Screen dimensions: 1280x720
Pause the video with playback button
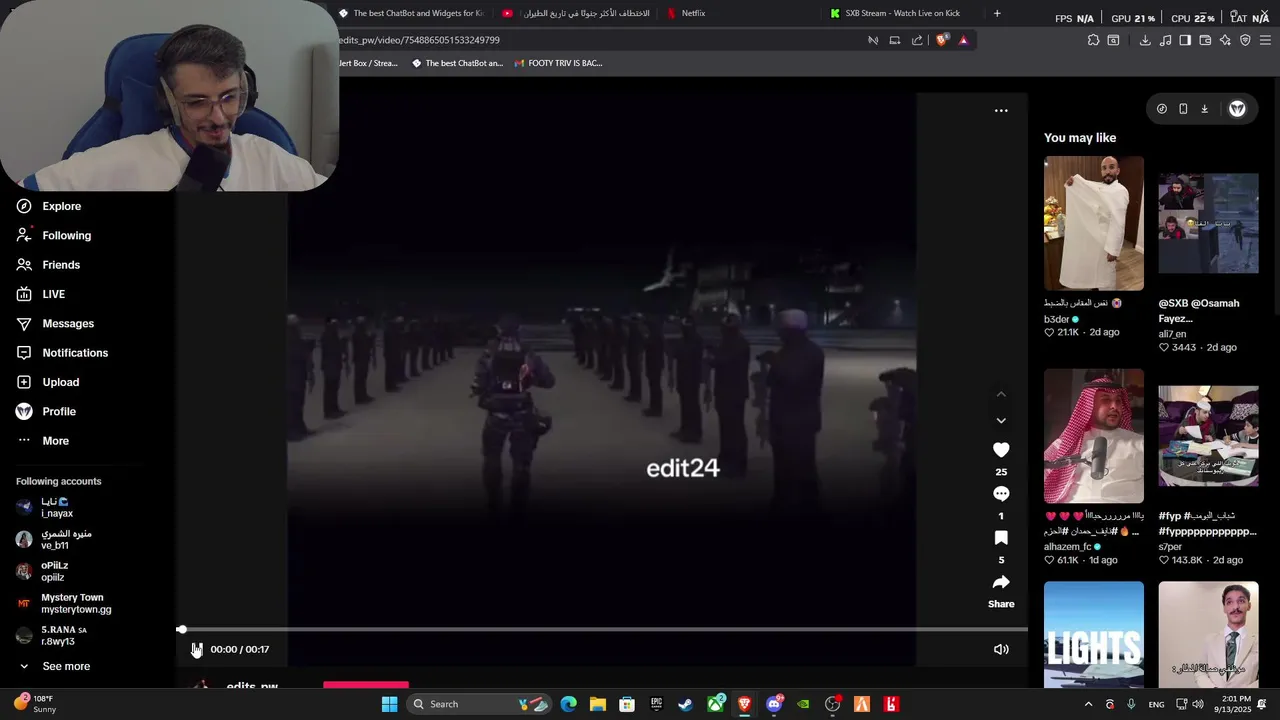coord(196,649)
